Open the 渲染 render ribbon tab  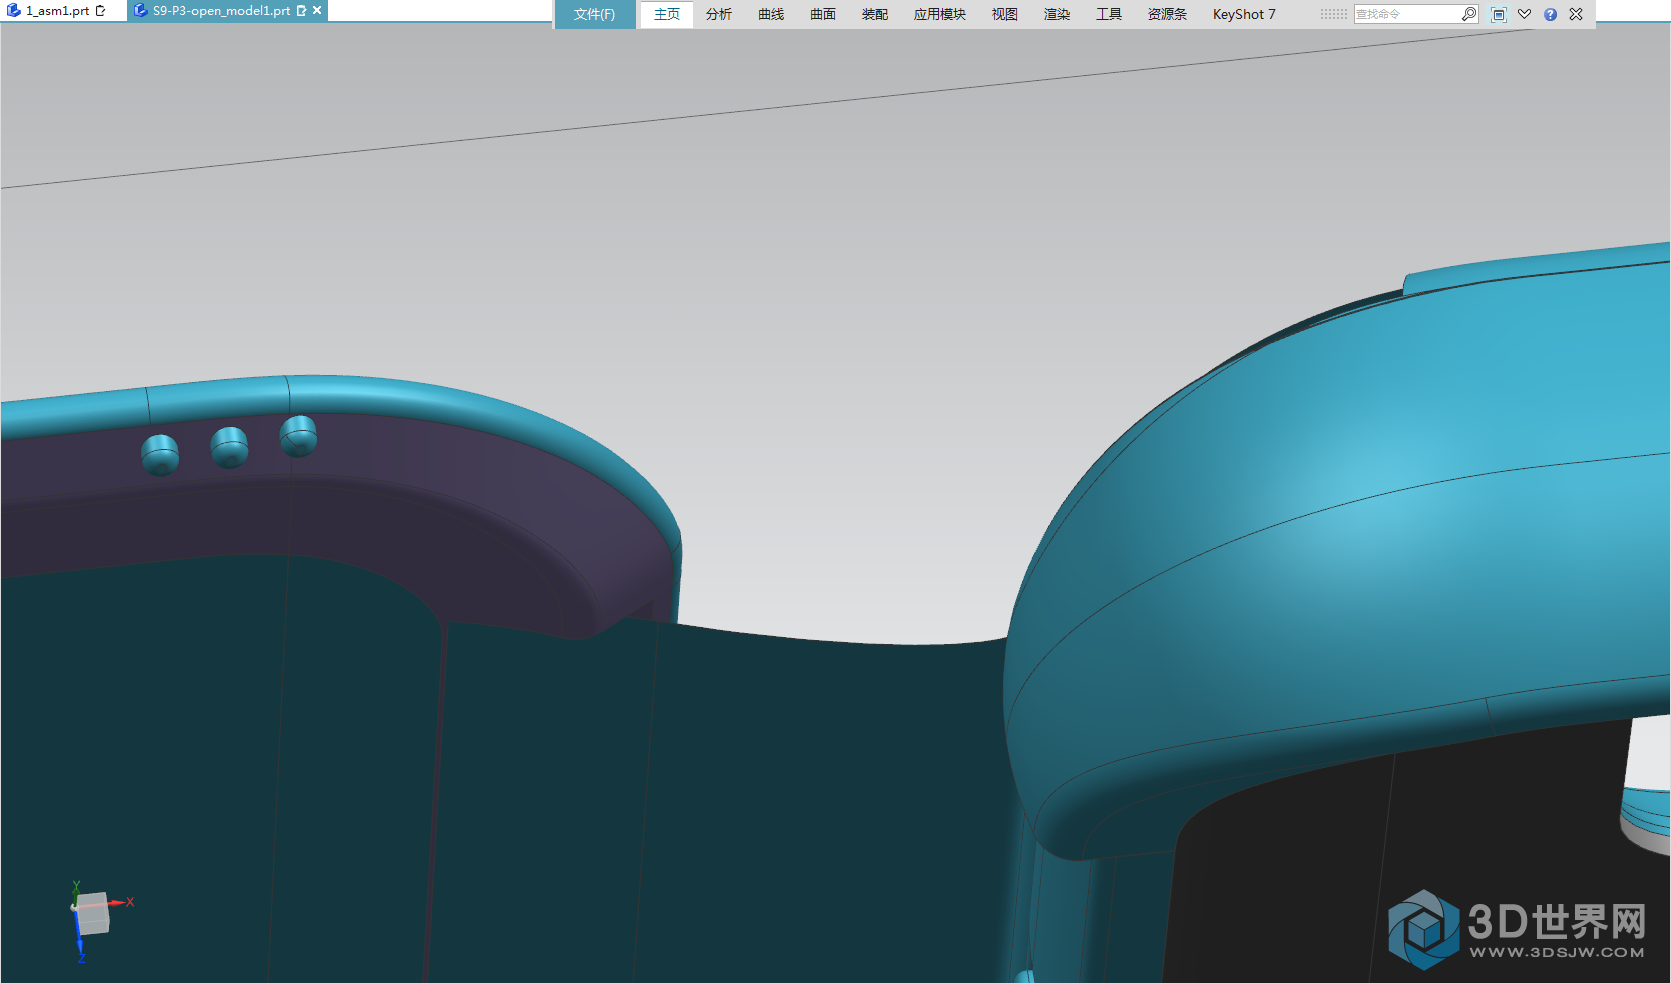click(x=1057, y=14)
